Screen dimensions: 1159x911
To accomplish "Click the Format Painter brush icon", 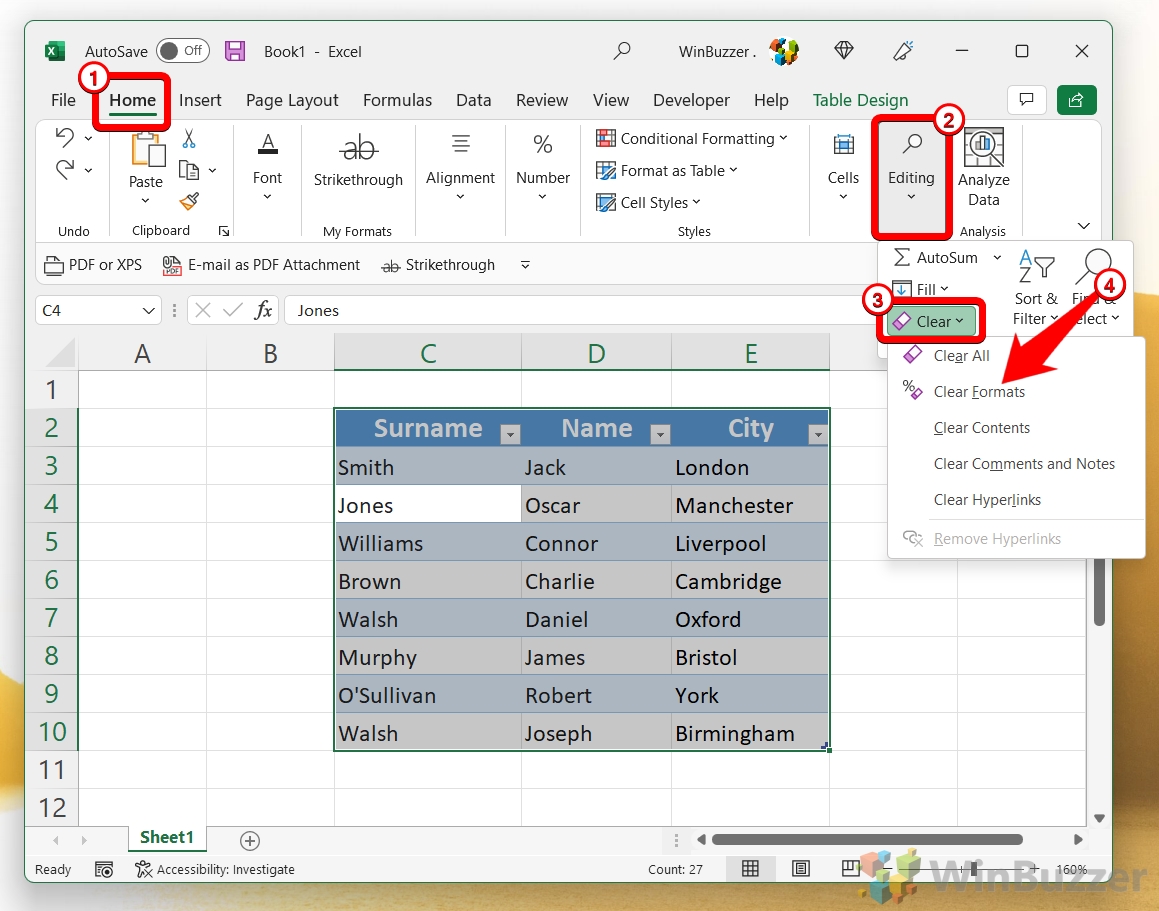I will [x=189, y=201].
